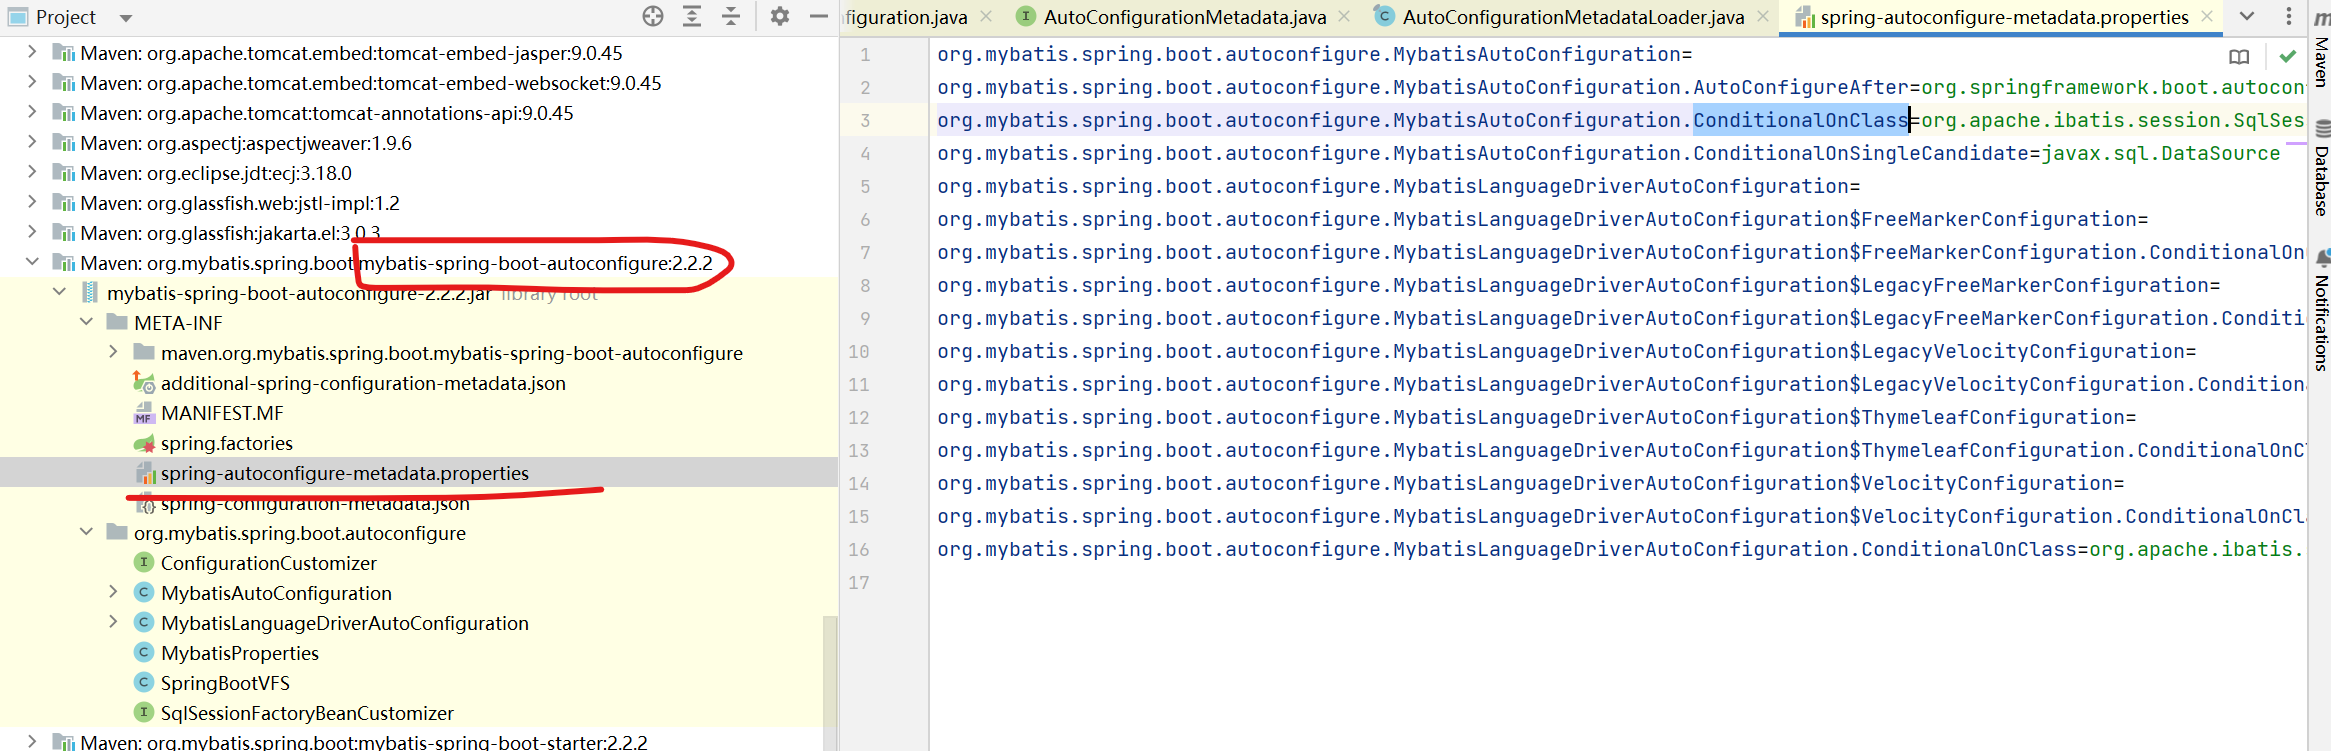Click the spring.factories leaf icon
Viewport: 2331px width, 751px height.
(144, 443)
